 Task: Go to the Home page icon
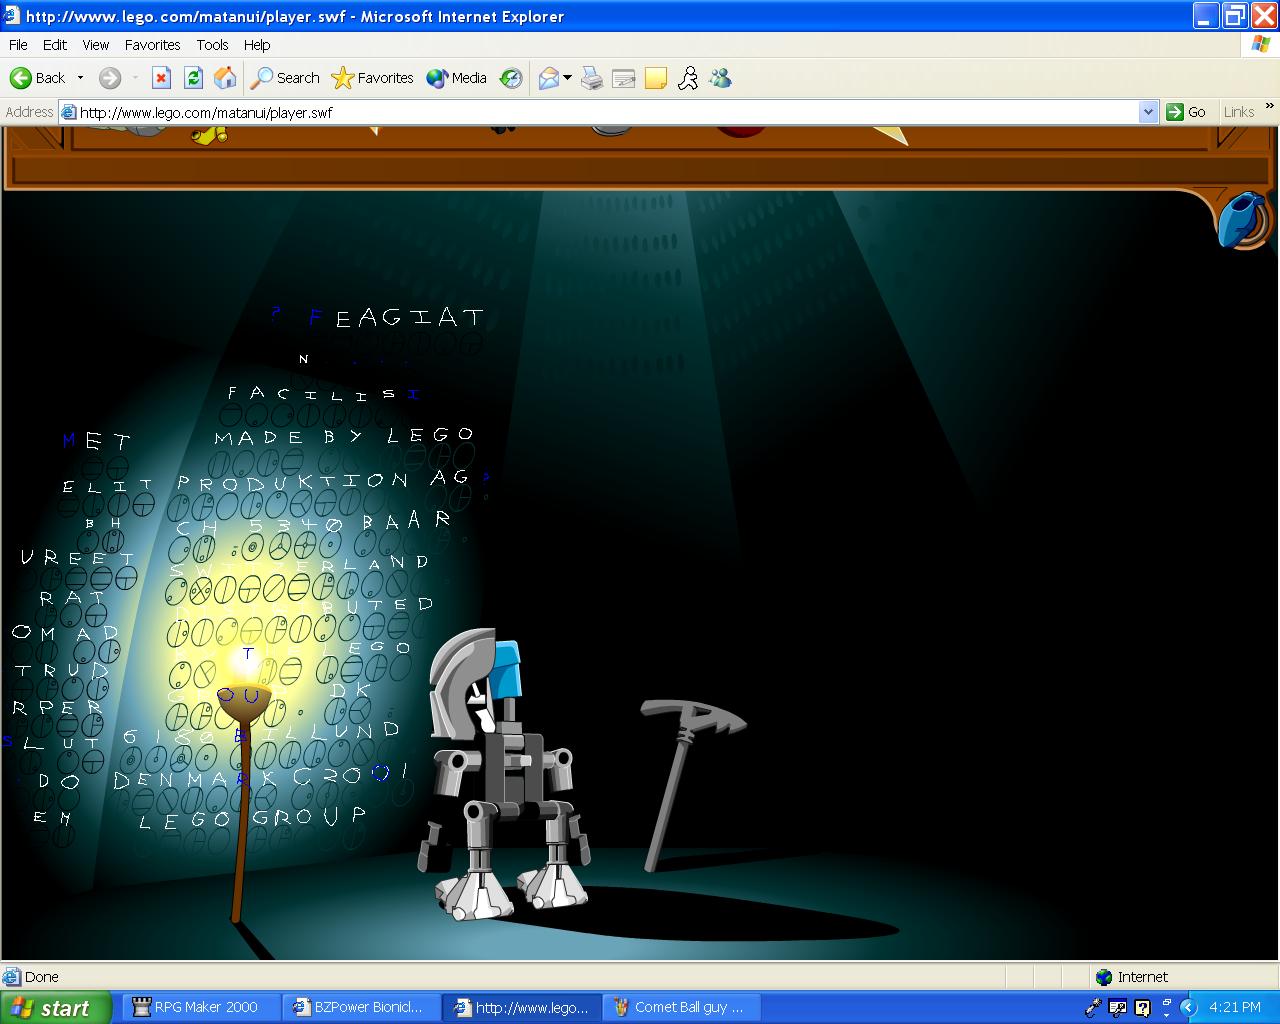[225, 78]
